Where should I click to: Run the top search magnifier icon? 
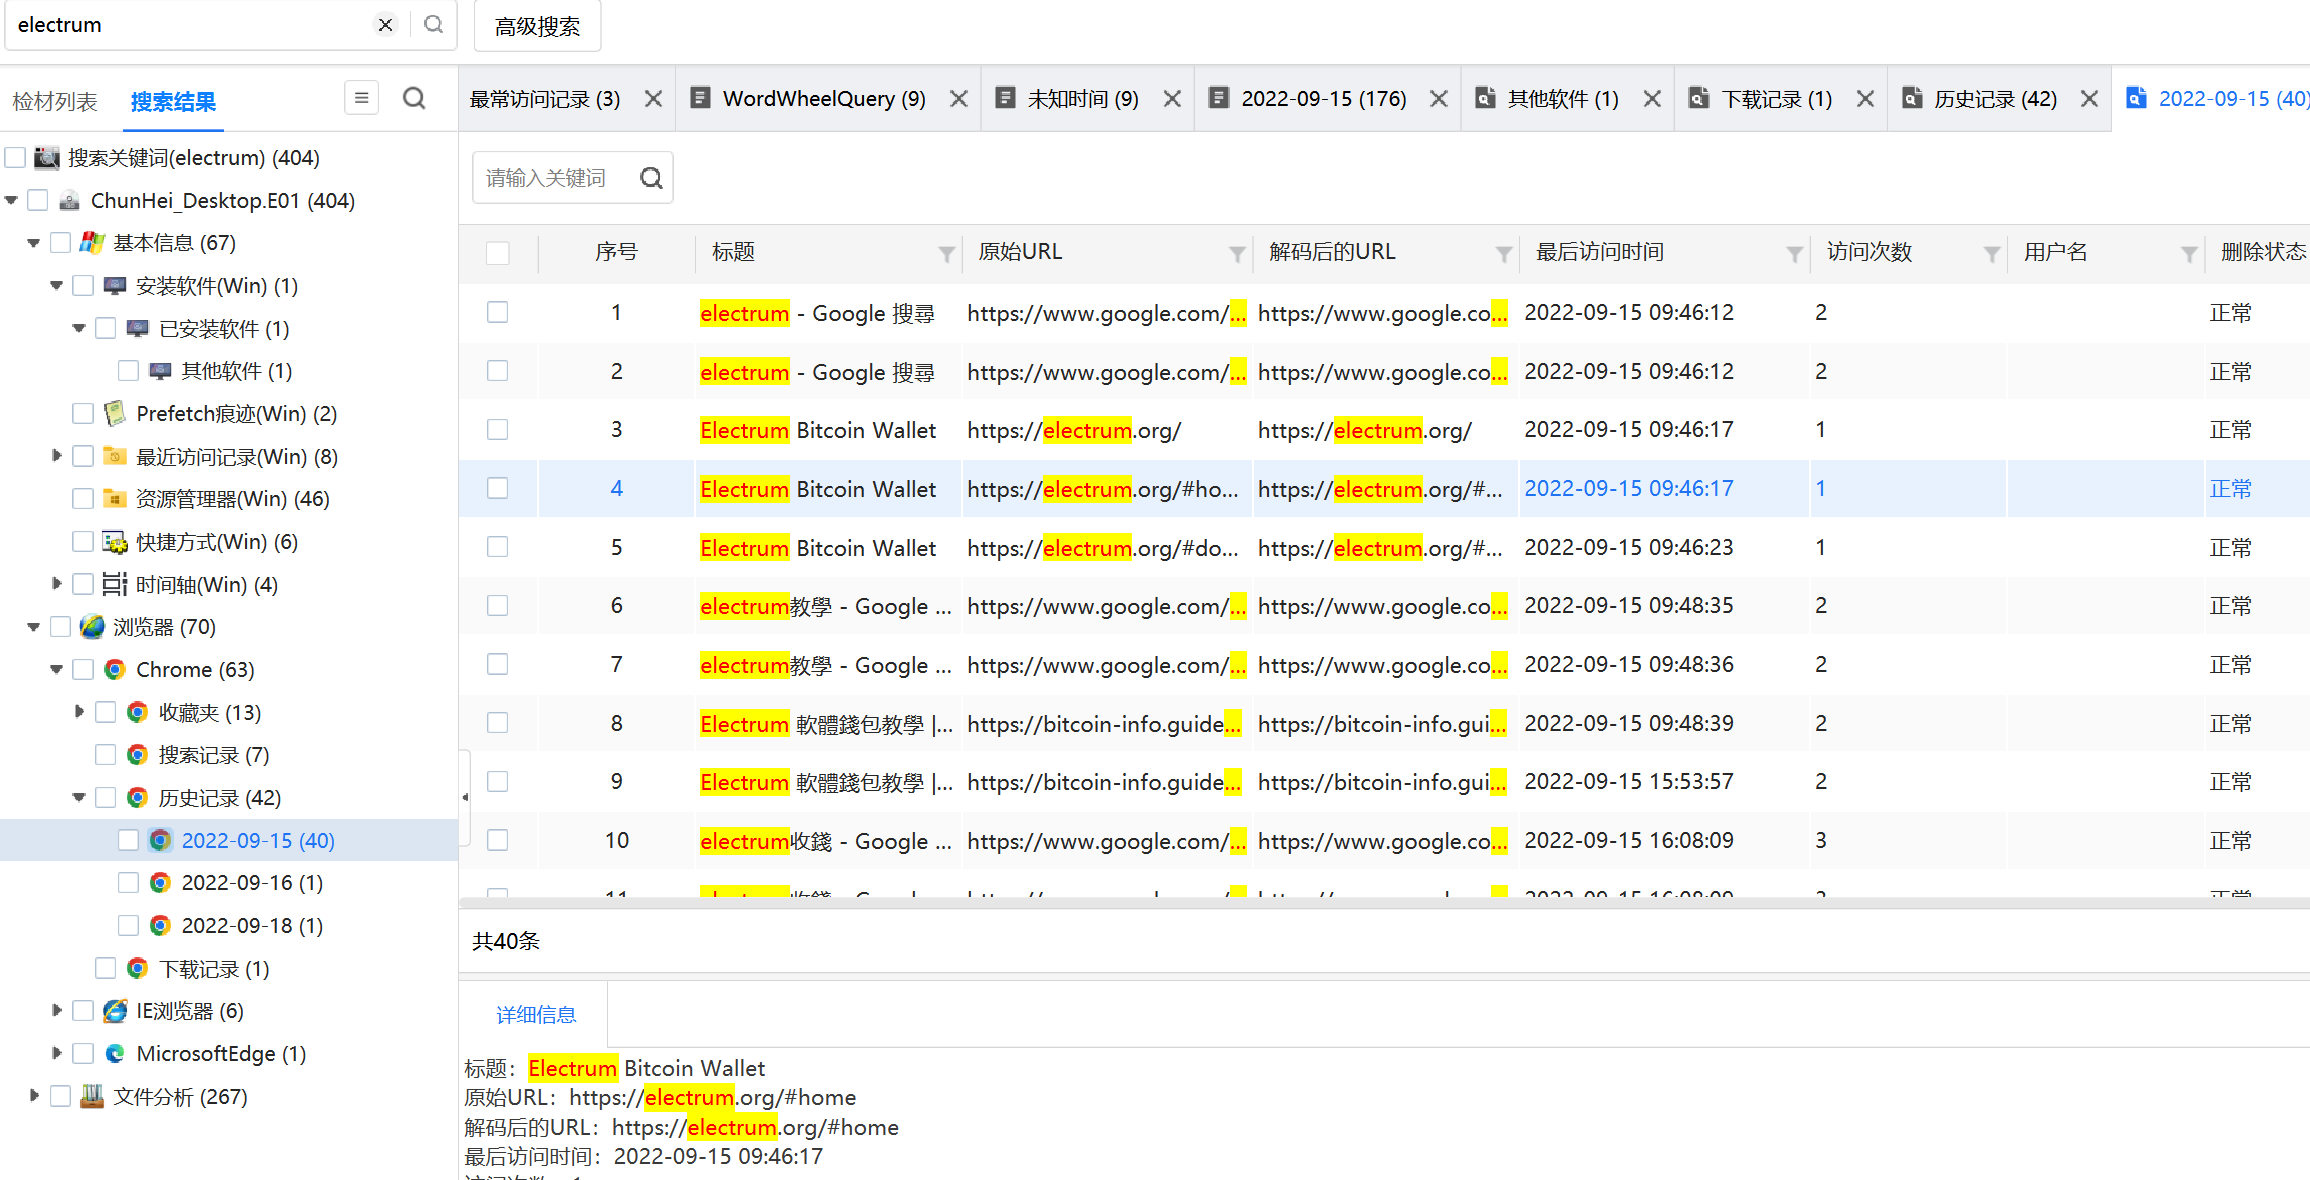(433, 25)
